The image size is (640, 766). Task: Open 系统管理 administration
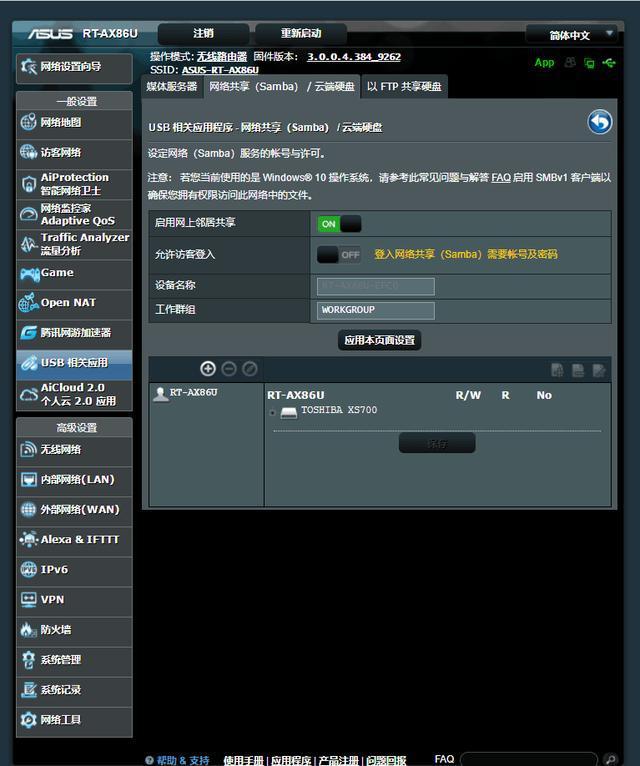74,660
